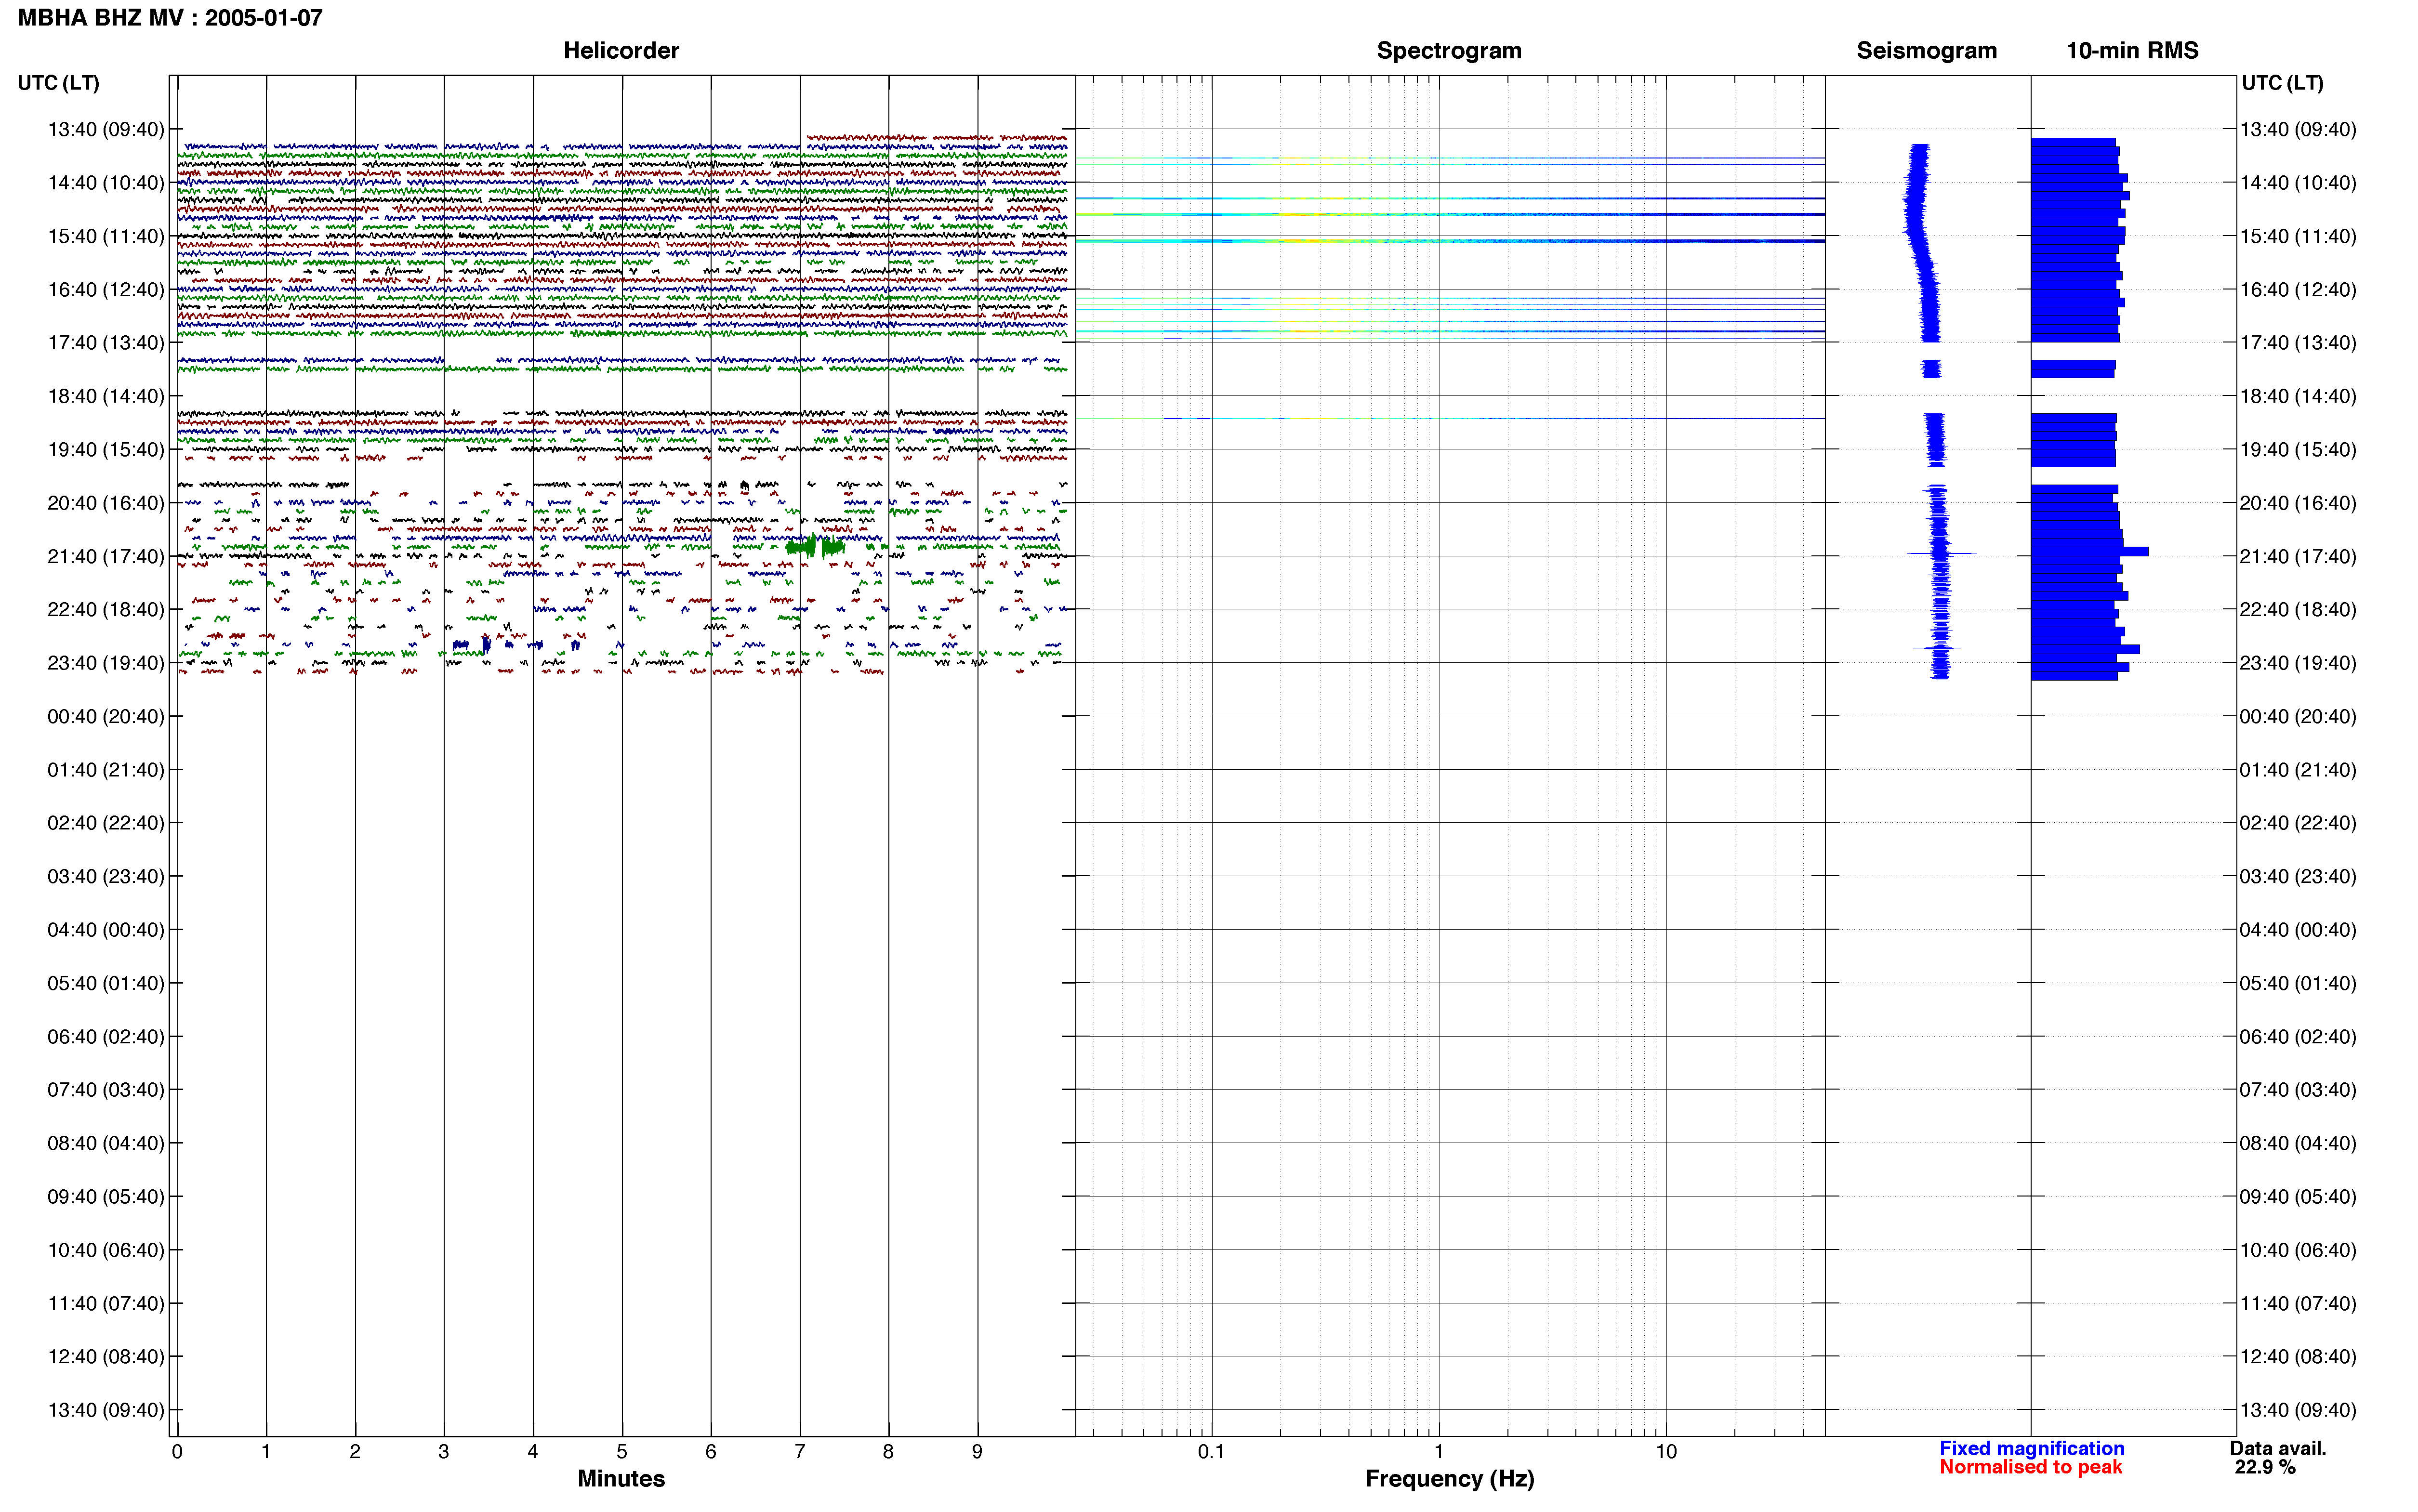
Task: Click the '0.1' frequency axis tick label
Action: (1211, 1451)
